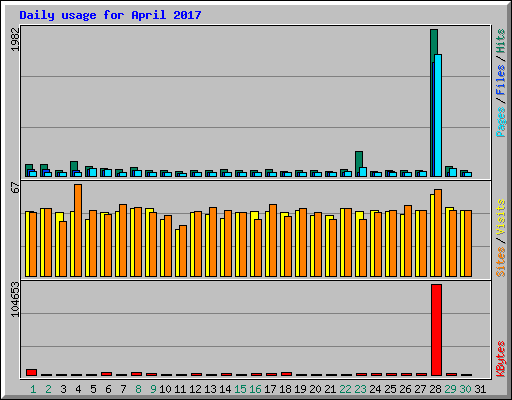Click day label 4 on the x-axis

(x=78, y=389)
